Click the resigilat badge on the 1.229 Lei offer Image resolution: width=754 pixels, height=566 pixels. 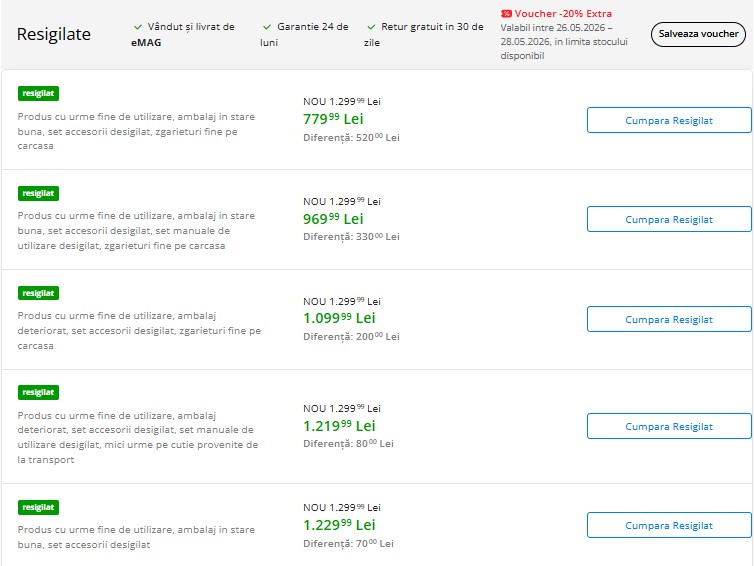[38, 507]
